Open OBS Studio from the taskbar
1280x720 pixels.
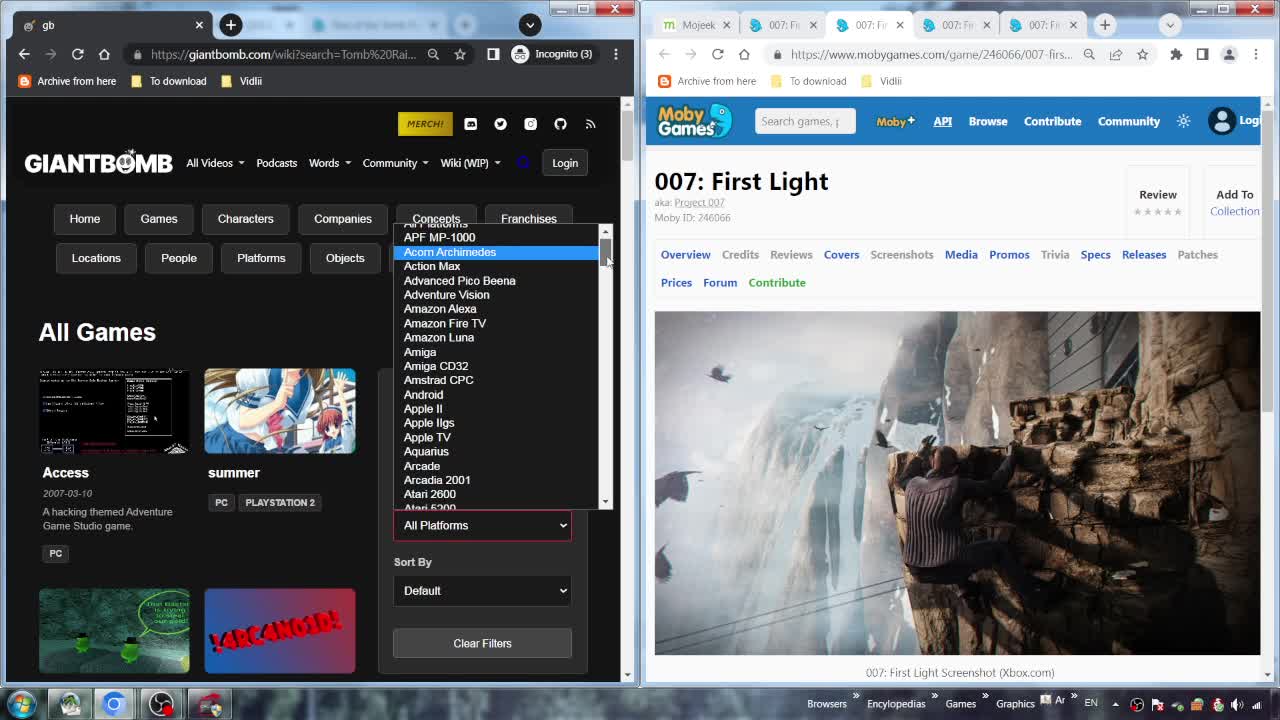coord(161,704)
